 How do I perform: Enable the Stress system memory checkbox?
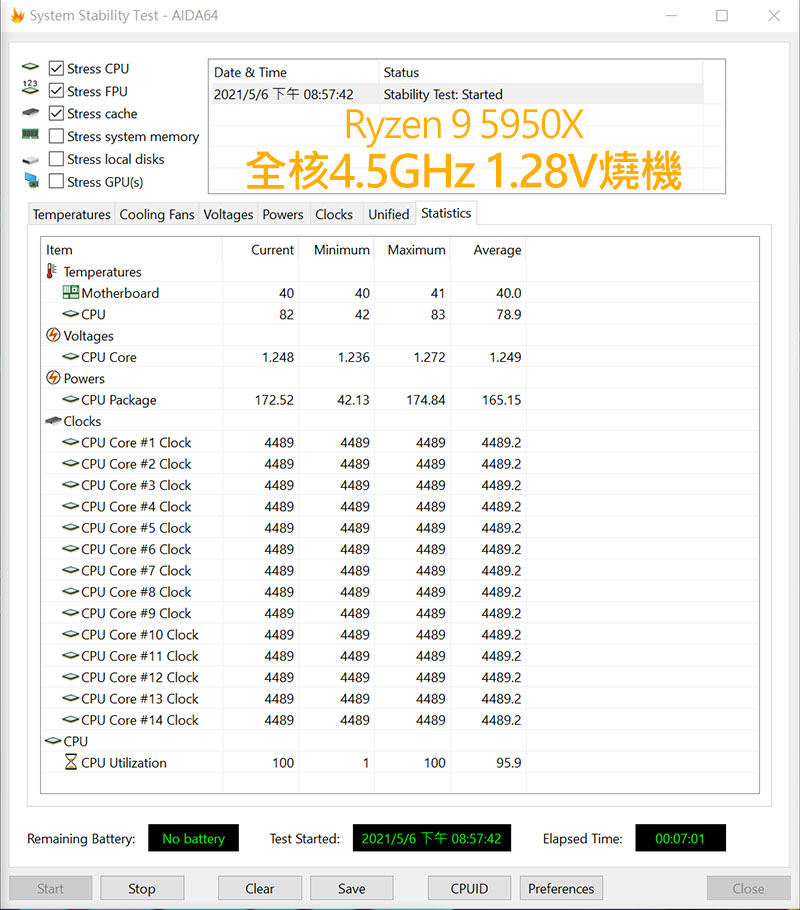(x=56, y=136)
